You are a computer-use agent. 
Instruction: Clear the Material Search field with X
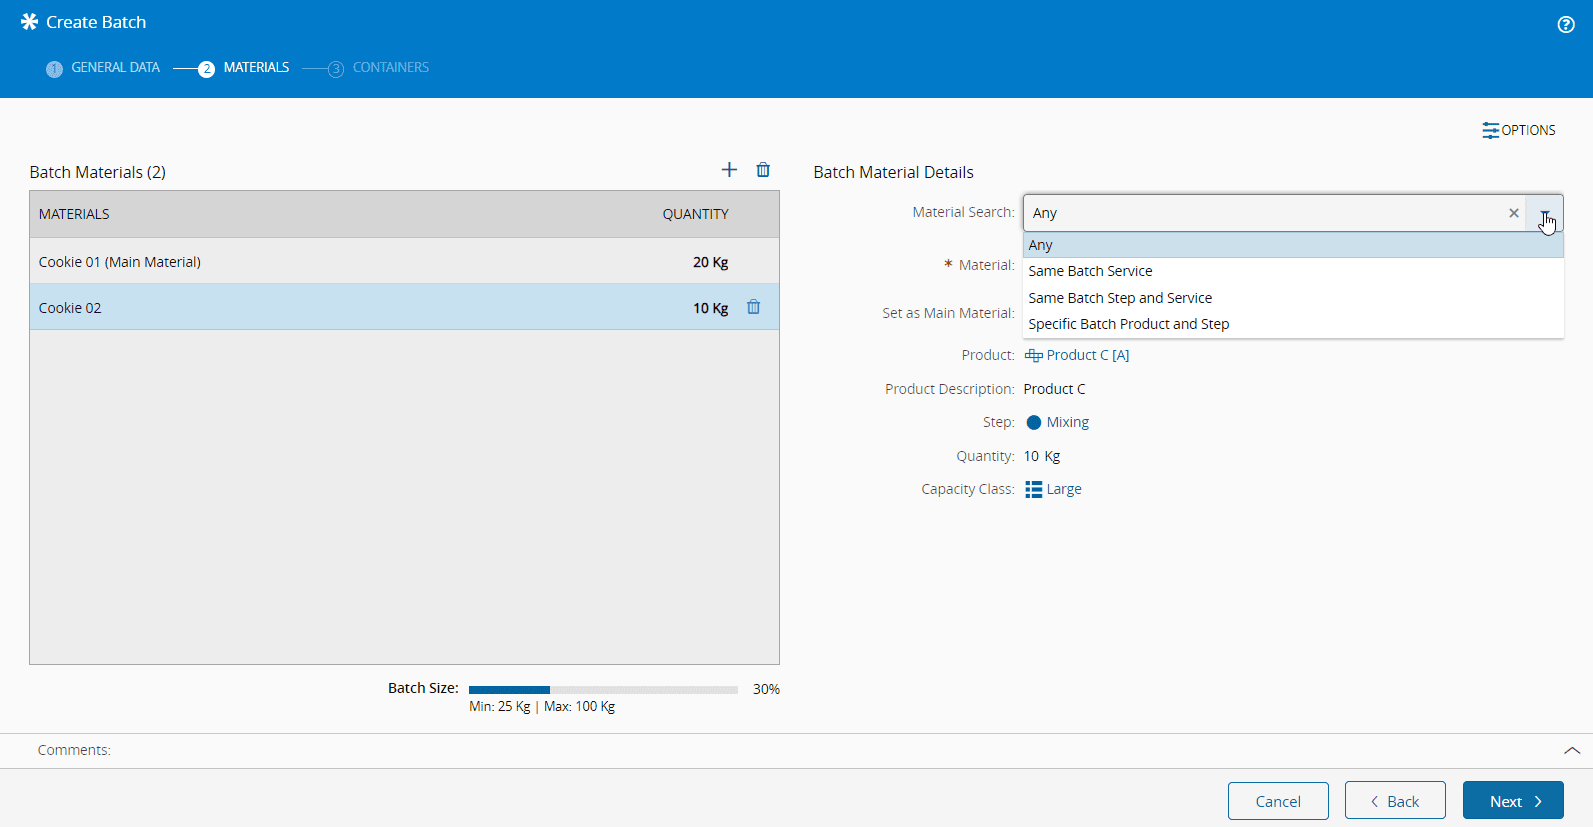pyautogui.click(x=1513, y=213)
